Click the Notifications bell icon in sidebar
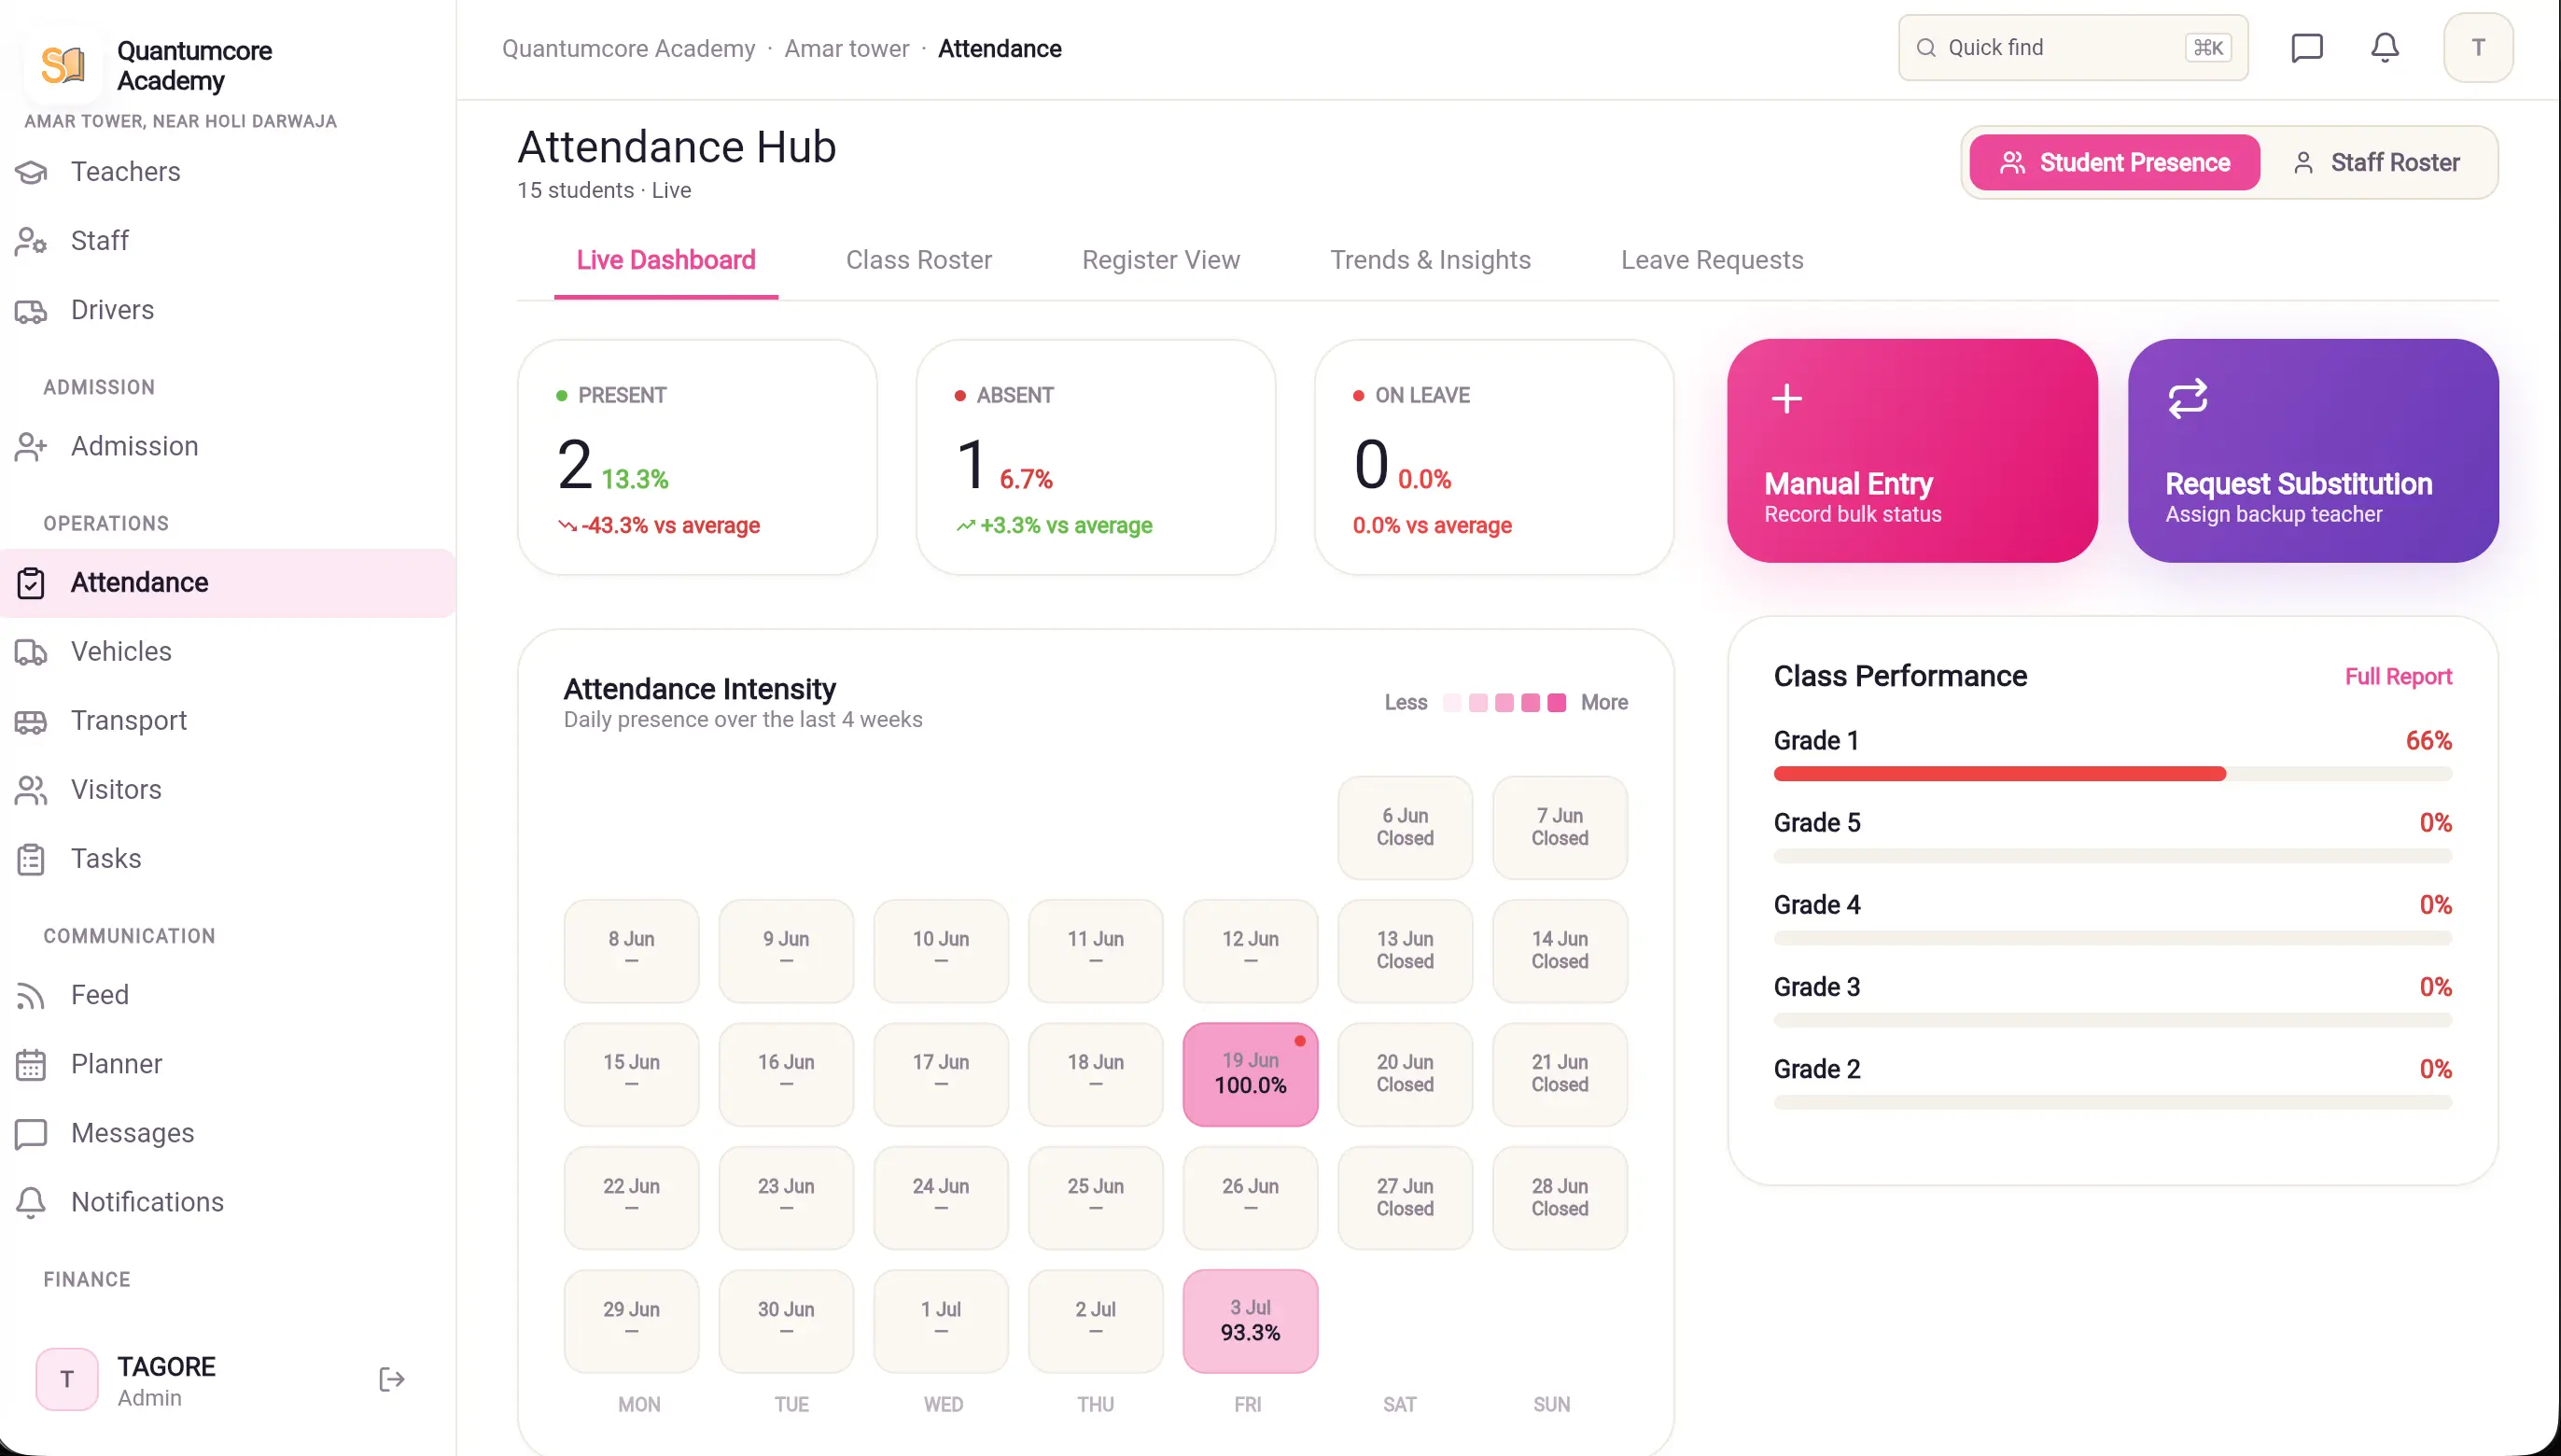 (x=31, y=1202)
